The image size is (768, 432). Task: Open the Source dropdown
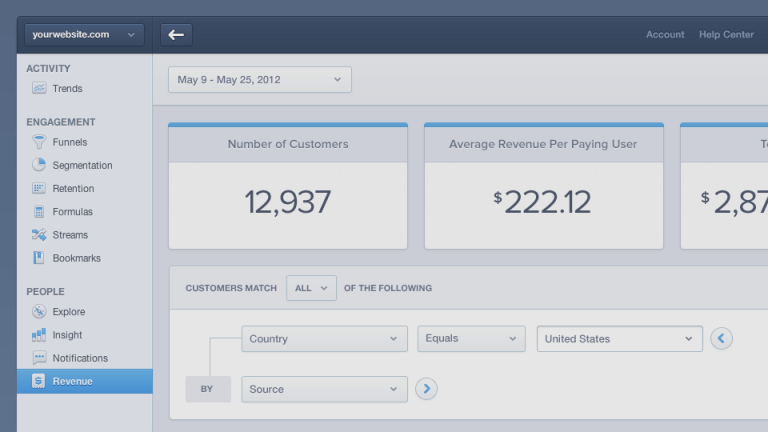[x=324, y=389]
